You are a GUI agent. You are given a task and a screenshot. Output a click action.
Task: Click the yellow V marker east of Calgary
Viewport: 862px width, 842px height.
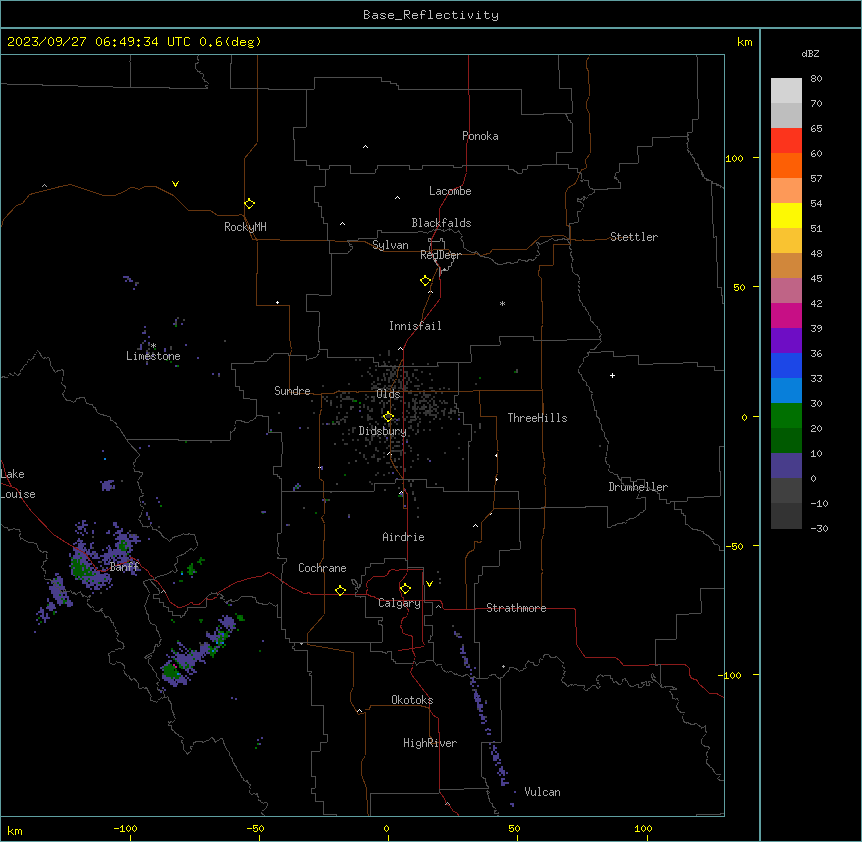pos(429,584)
